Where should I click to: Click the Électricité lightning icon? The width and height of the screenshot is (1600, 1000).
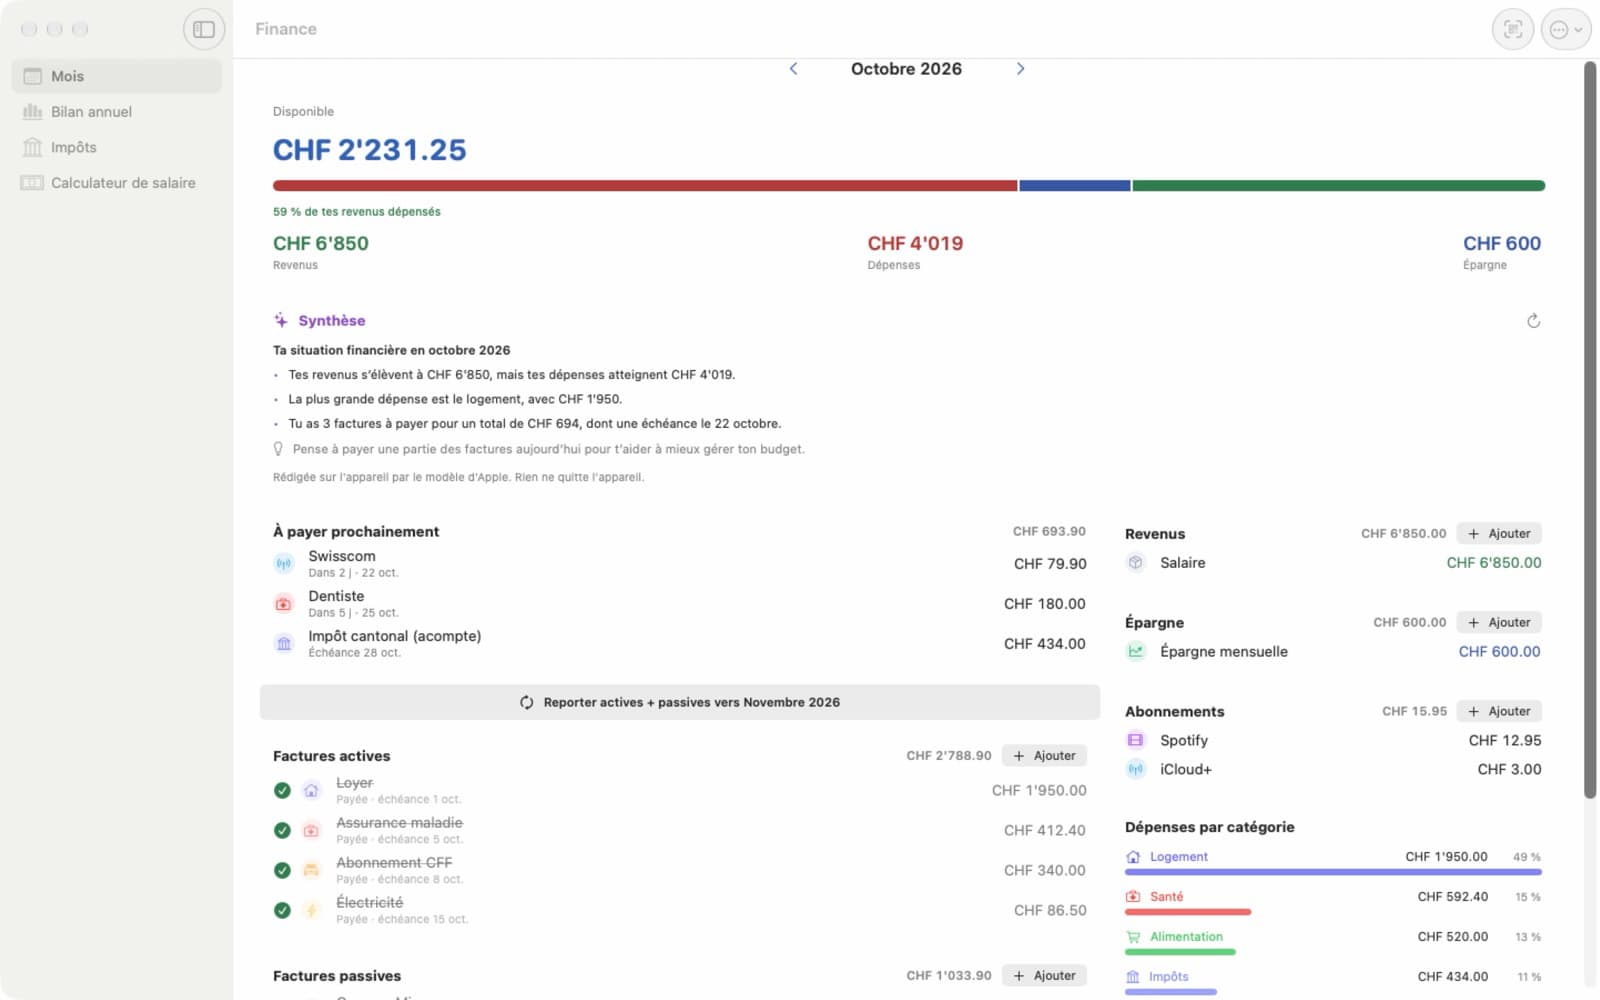pos(312,910)
